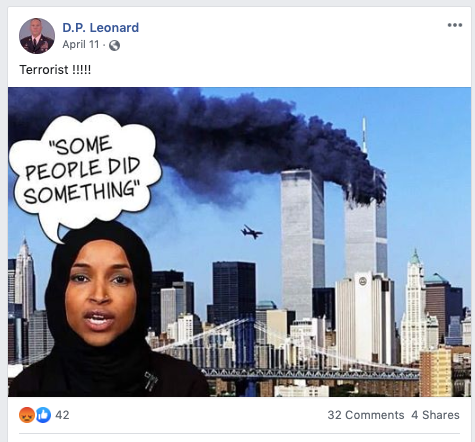Select the 'Terrorist !!!!!' post caption text
The width and height of the screenshot is (475, 442).
[x=55, y=70]
